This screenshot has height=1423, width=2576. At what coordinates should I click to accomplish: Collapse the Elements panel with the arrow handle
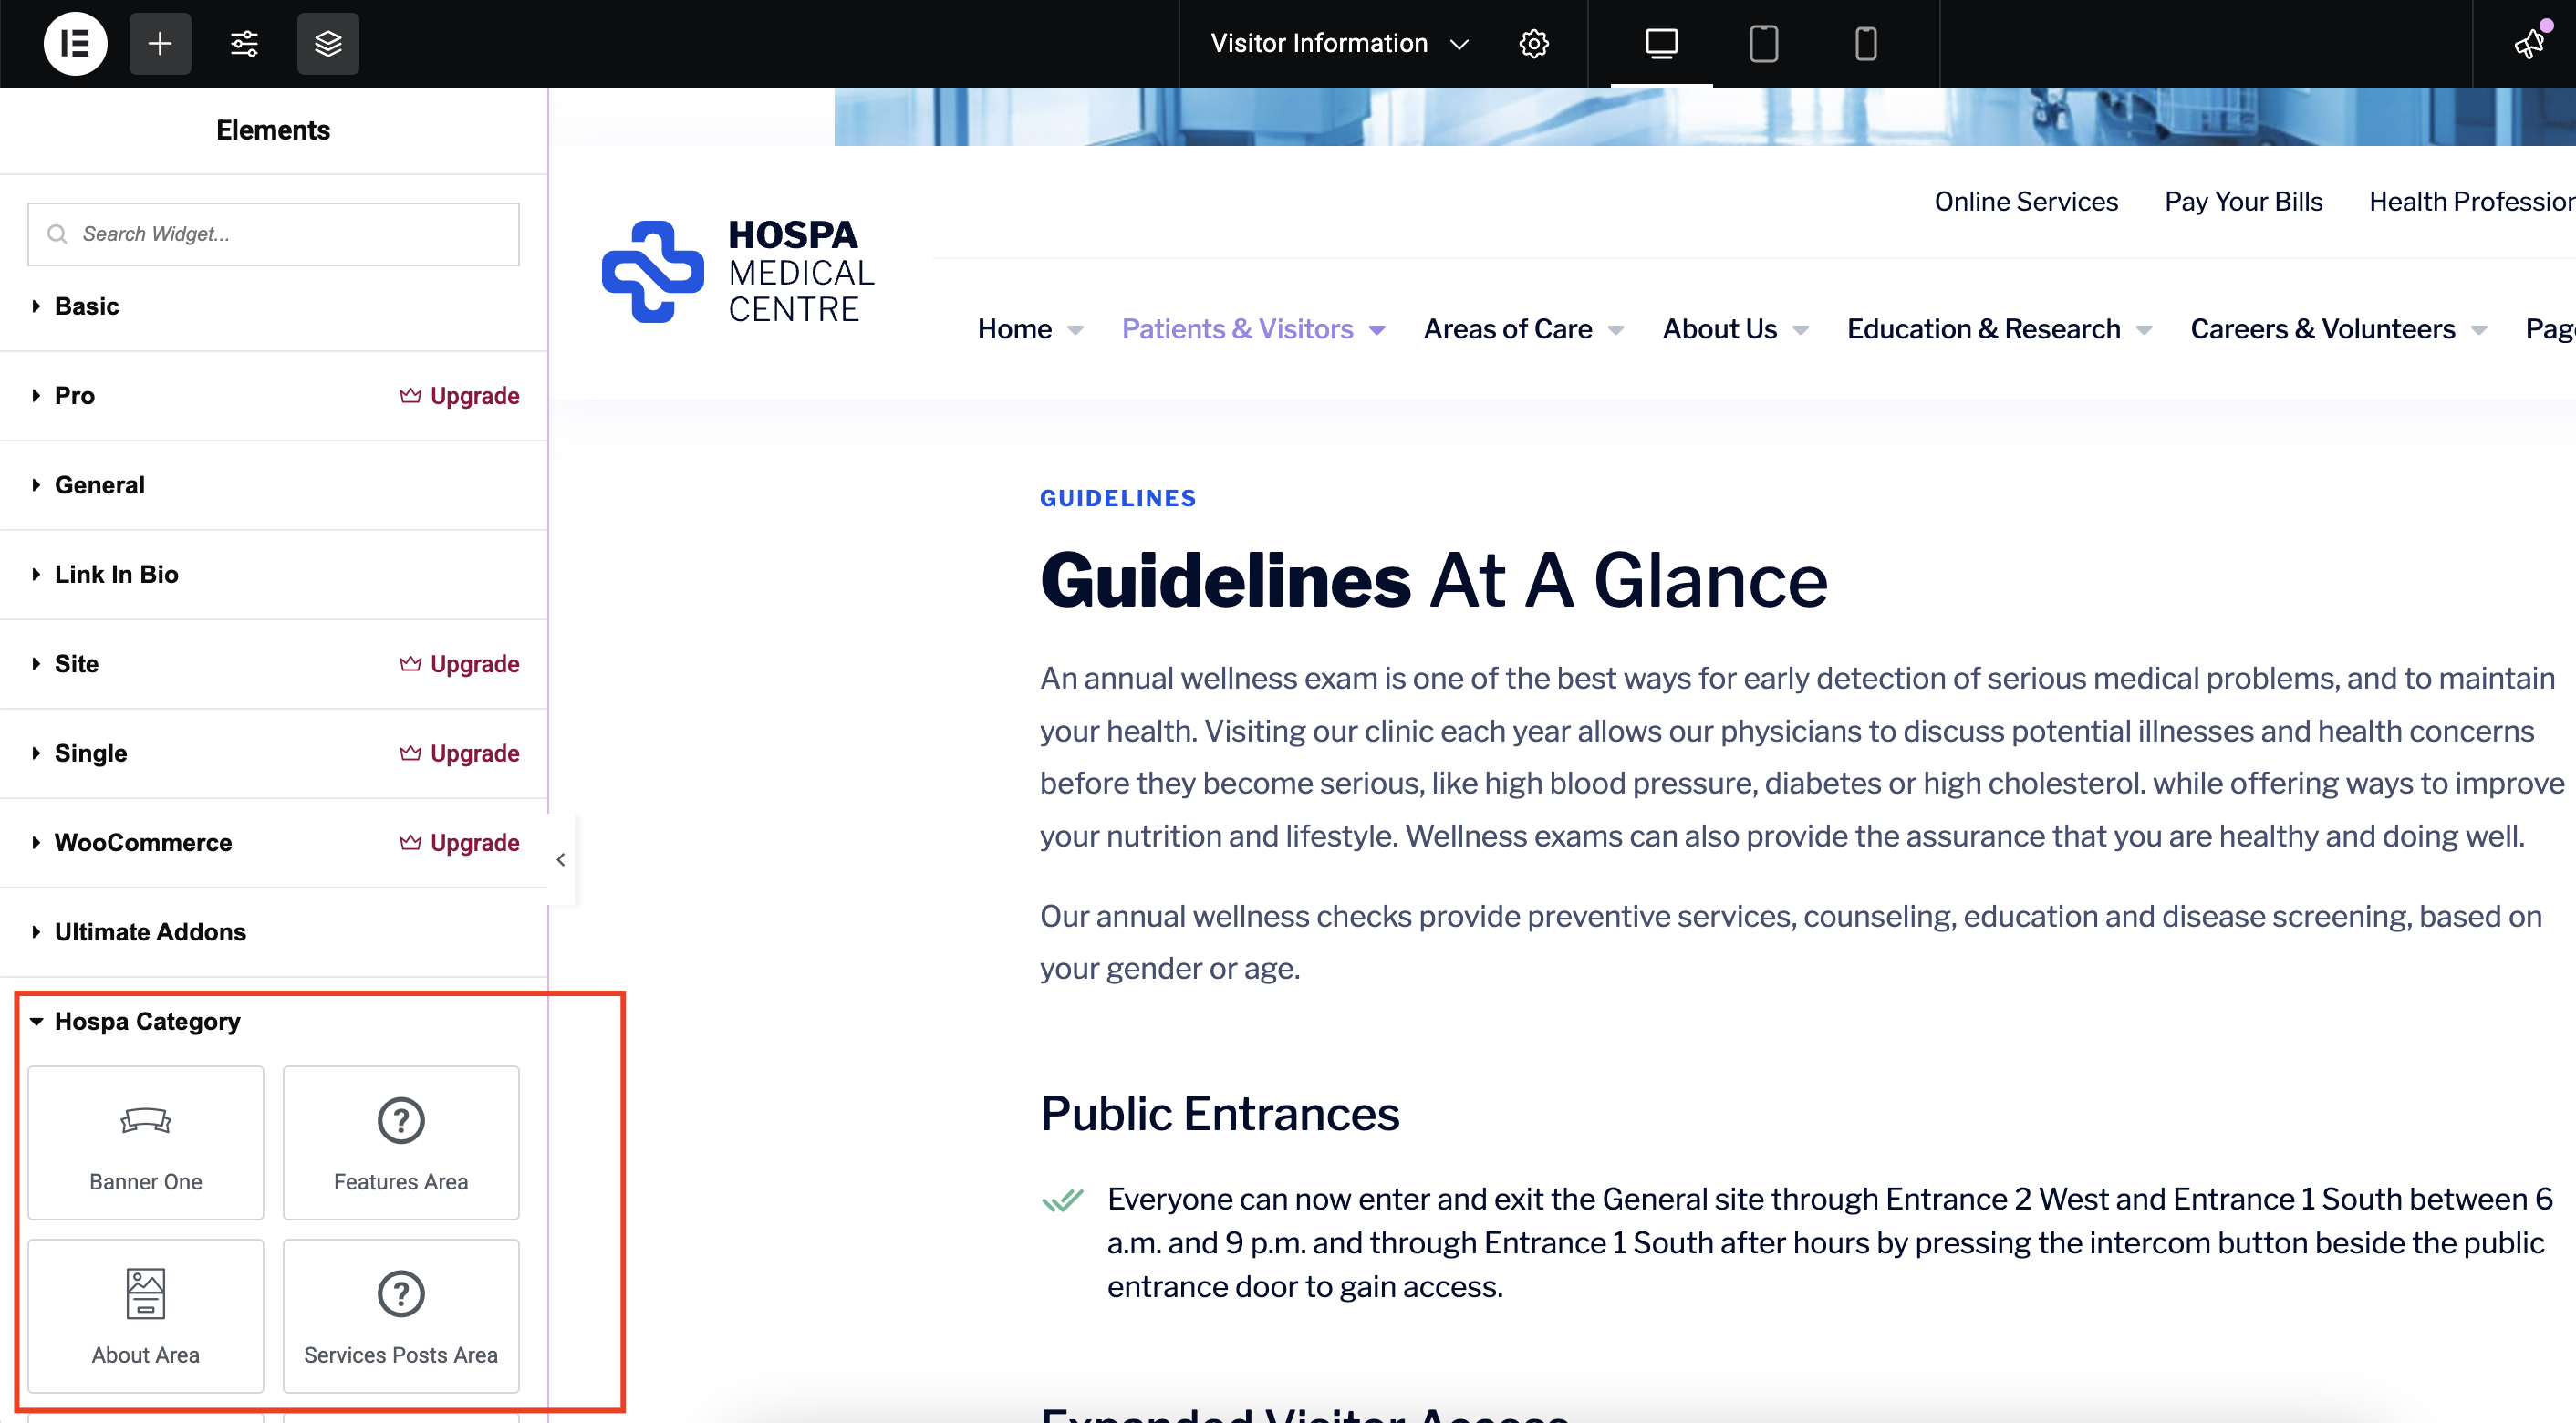coord(561,860)
